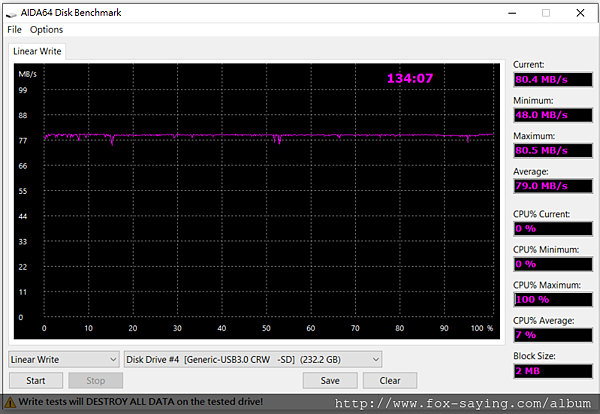Image resolution: width=600 pixels, height=414 pixels.
Task: Click the Block Size field showing 2 MB
Action: [x=553, y=371]
